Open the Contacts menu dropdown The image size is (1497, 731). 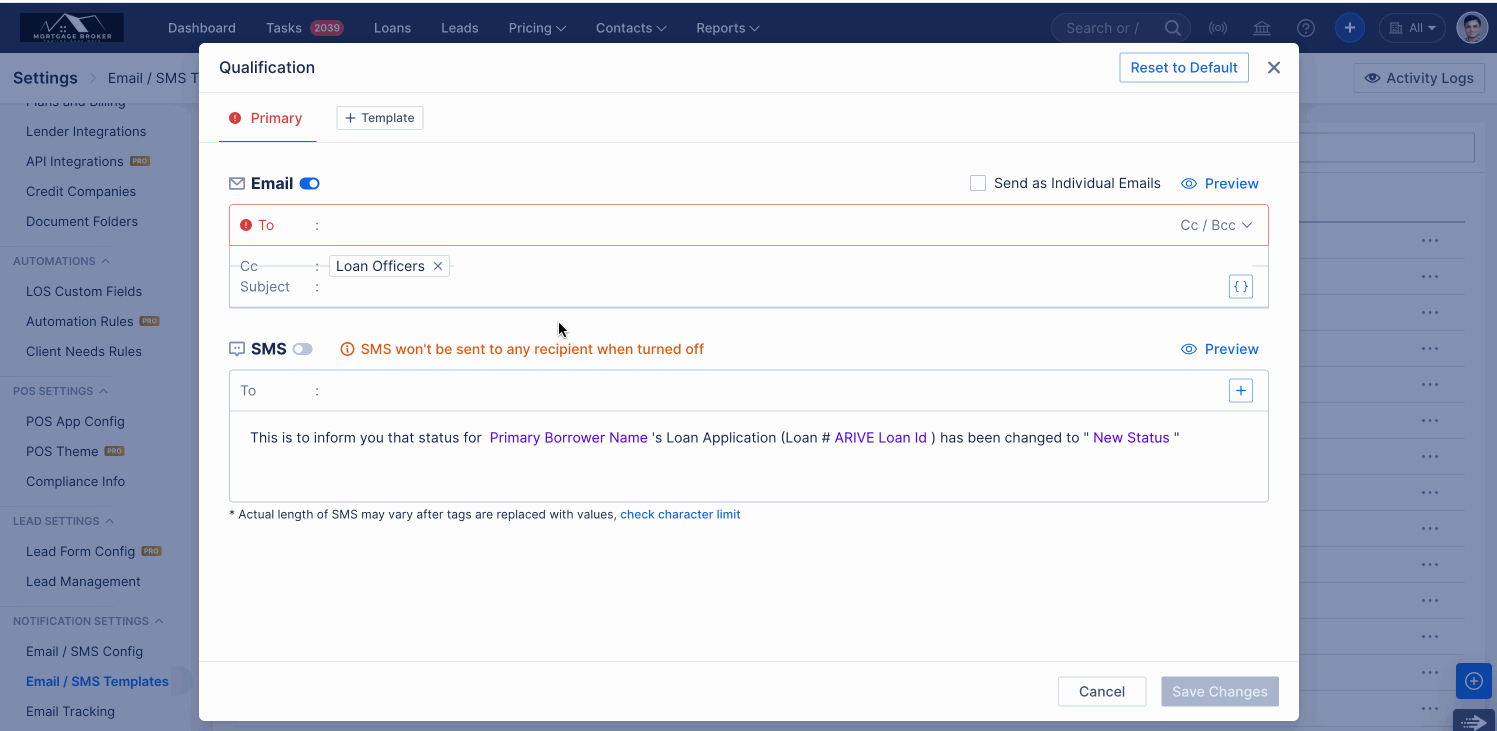pos(631,28)
